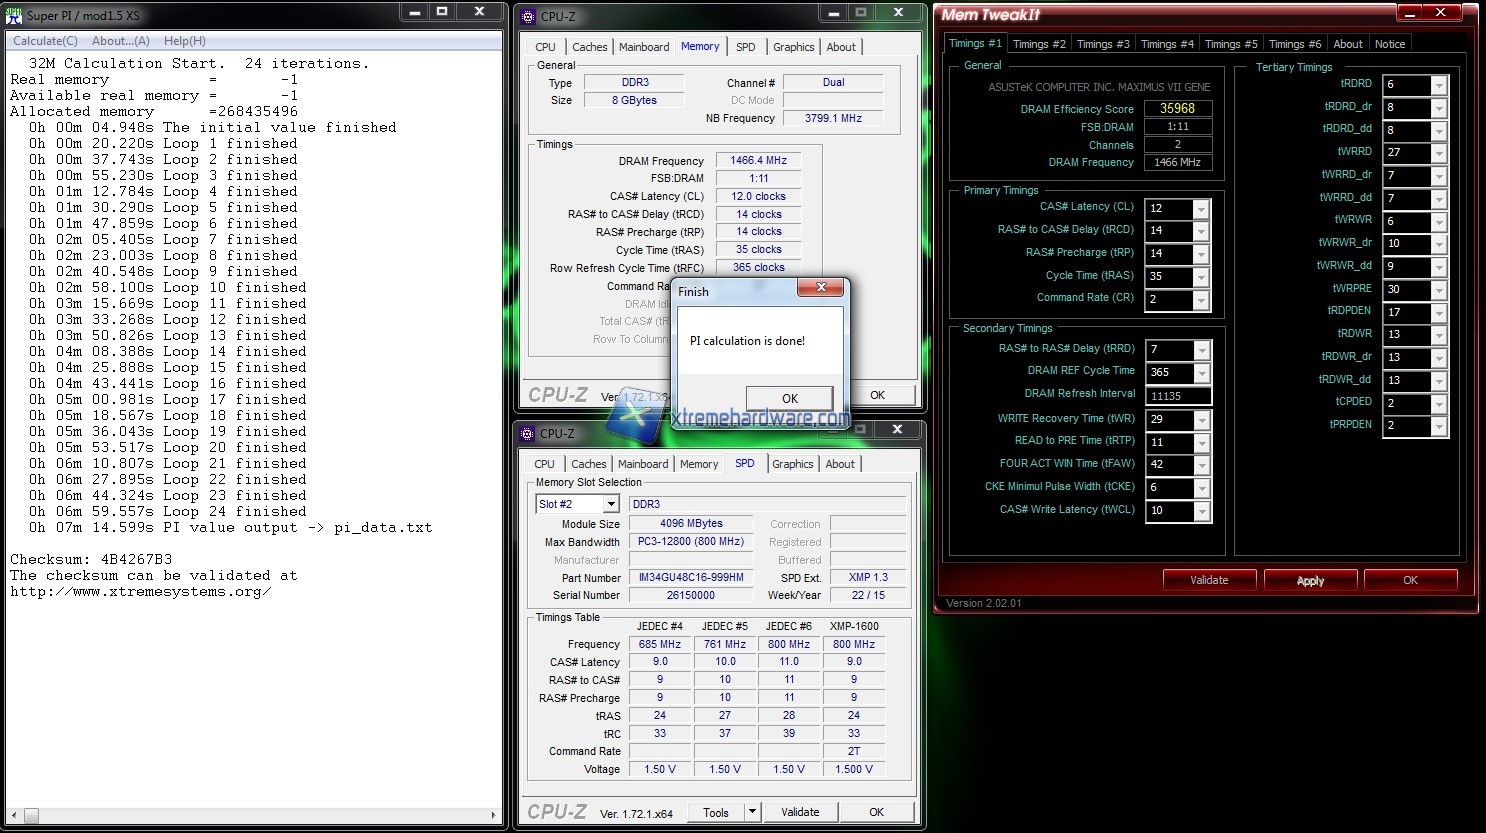This screenshot has height=833, width=1486.
Task: Open the Help menu in Super PI
Action: (x=183, y=40)
